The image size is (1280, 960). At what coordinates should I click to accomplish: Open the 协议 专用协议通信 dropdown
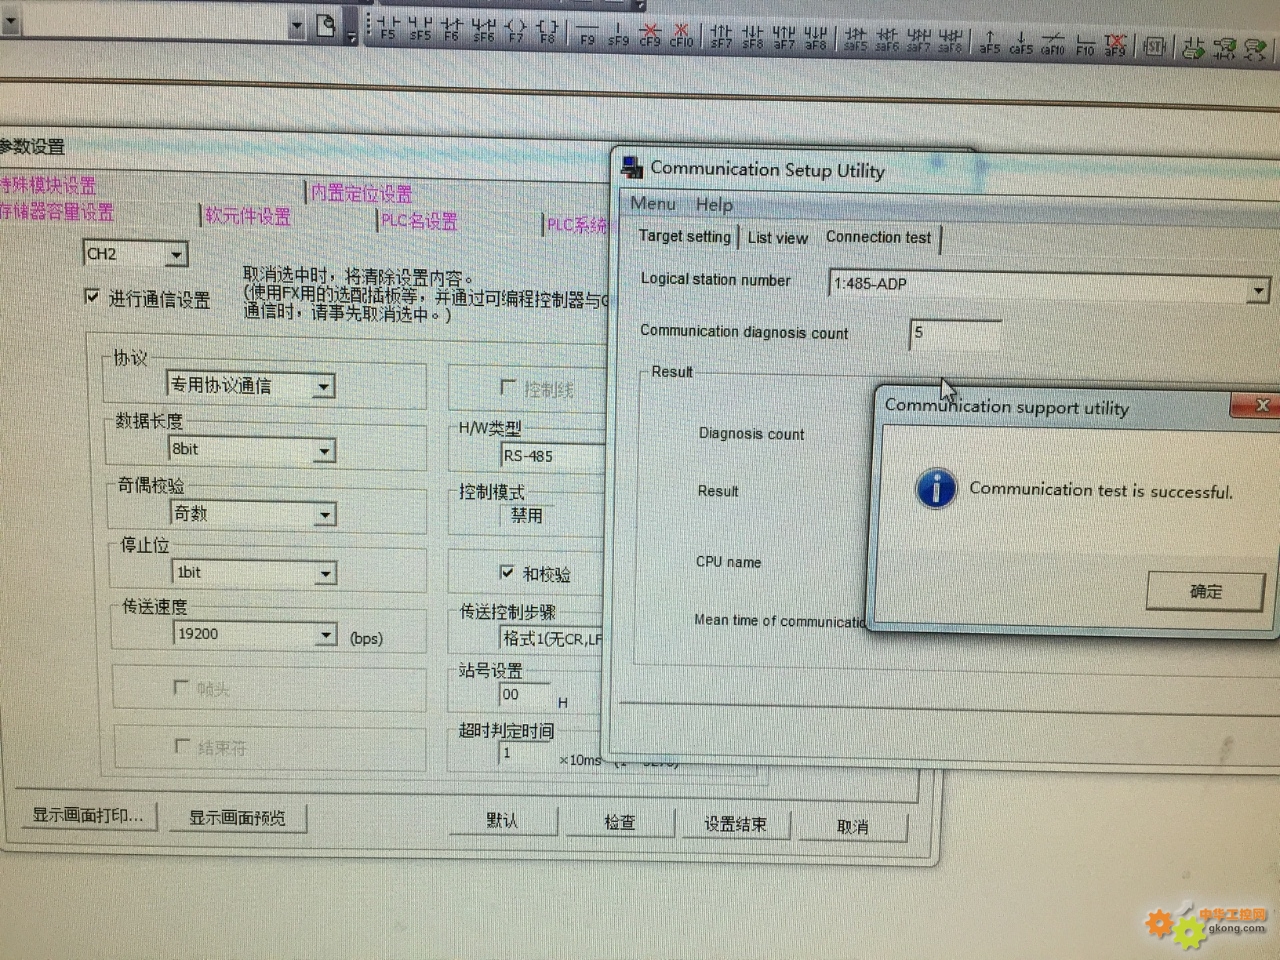[x=323, y=386]
